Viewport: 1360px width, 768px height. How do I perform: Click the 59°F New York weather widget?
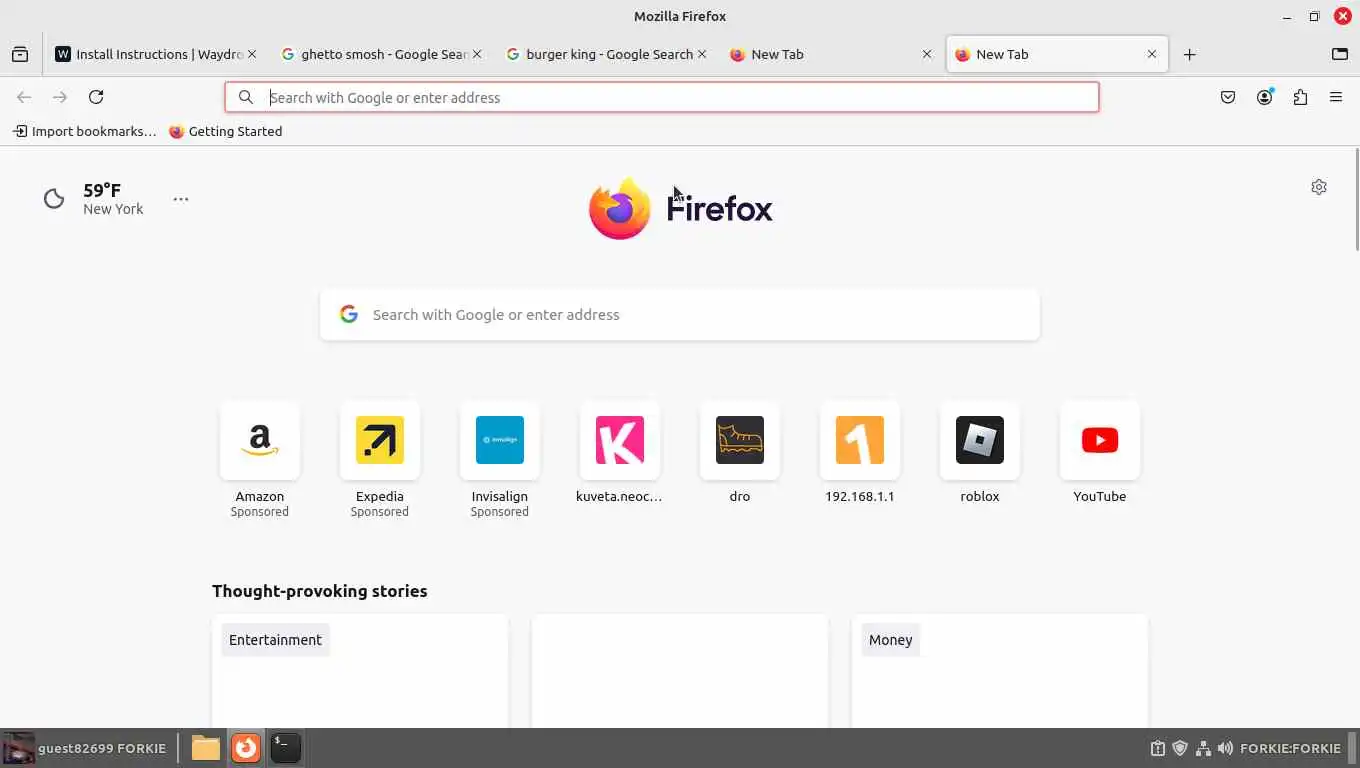point(95,199)
